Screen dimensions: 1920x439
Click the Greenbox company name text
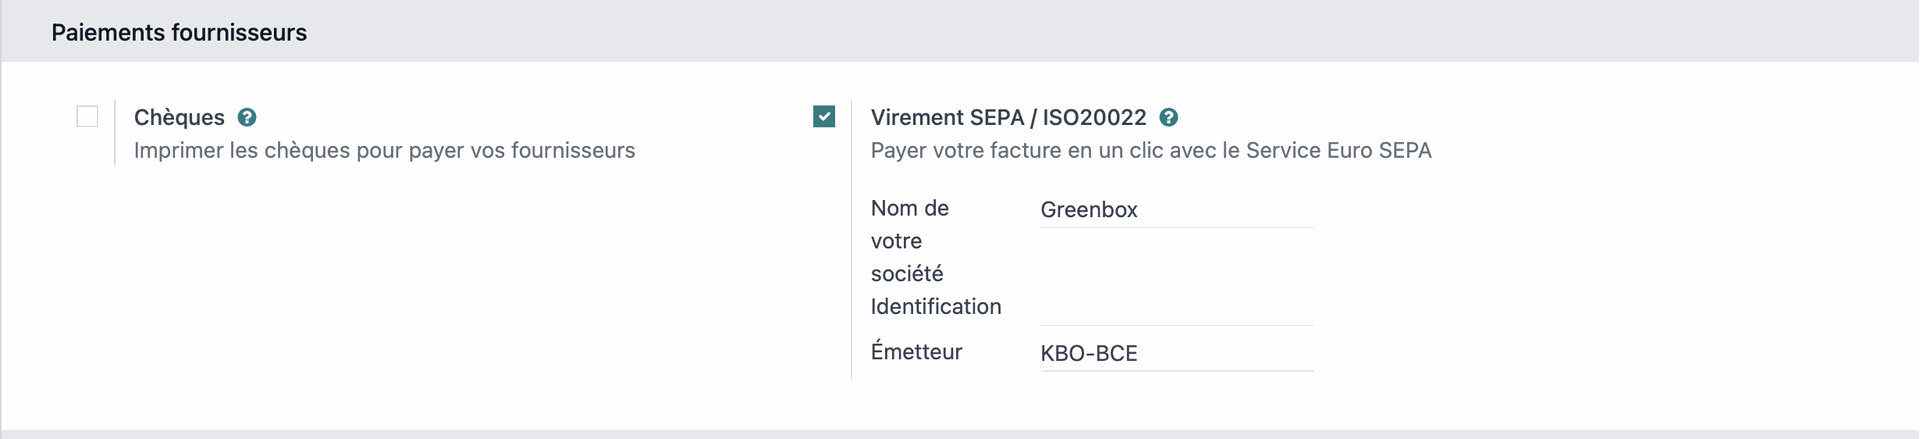(x=1089, y=210)
